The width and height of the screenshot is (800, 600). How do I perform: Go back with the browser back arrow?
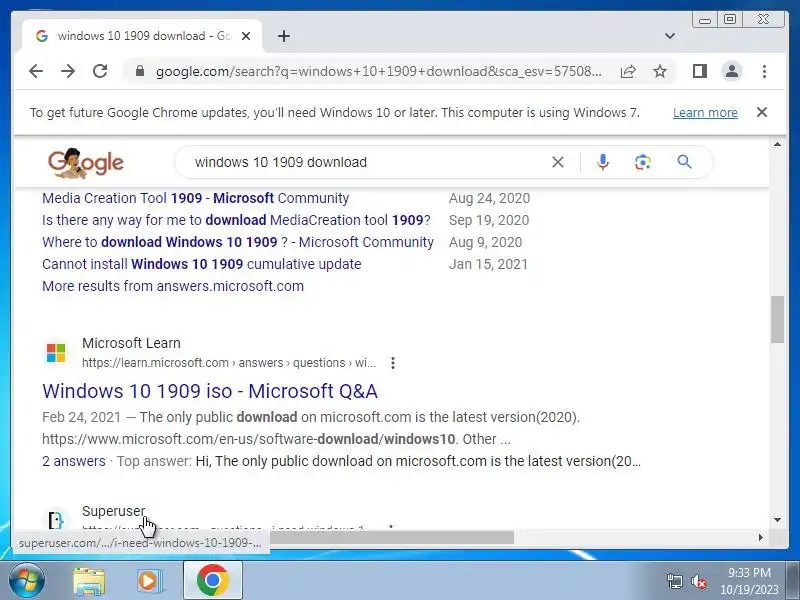(x=36, y=71)
